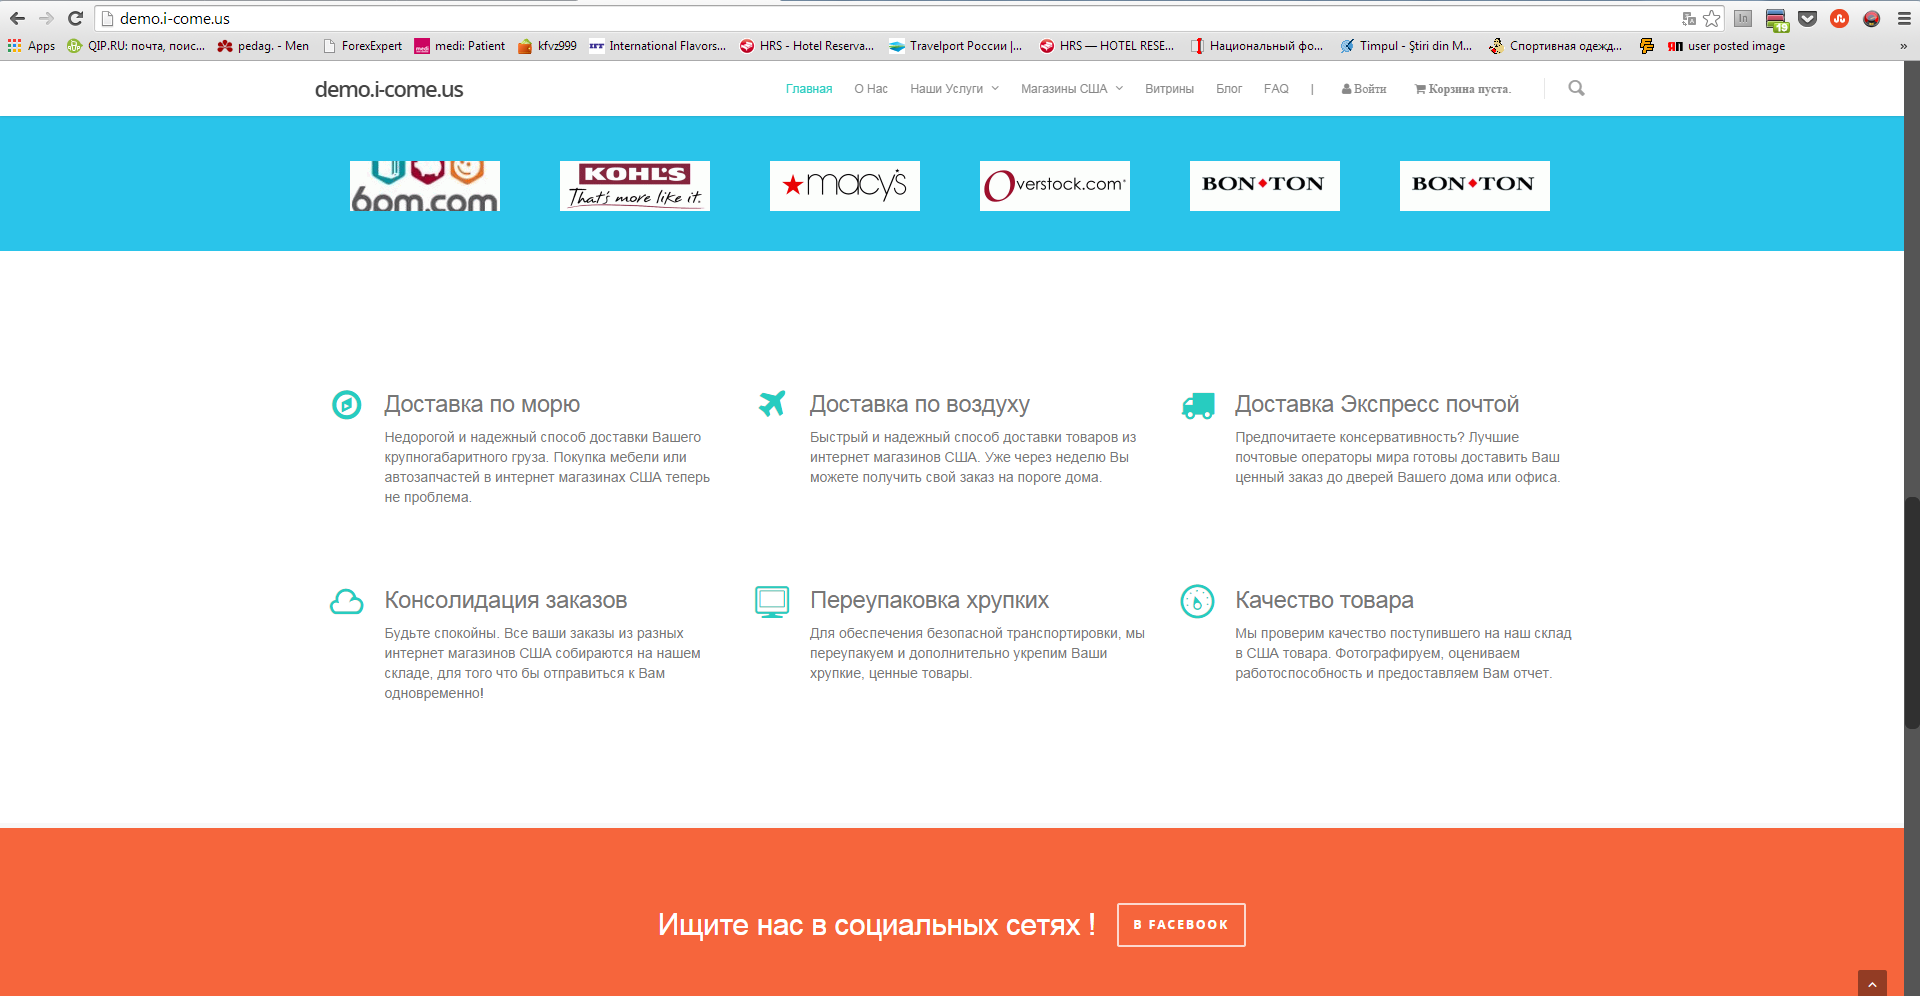The height and width of the screenshot is (996, 1920).
Task: Click the page vertical scrollbar thumb
Action: tap(1912, 612)
